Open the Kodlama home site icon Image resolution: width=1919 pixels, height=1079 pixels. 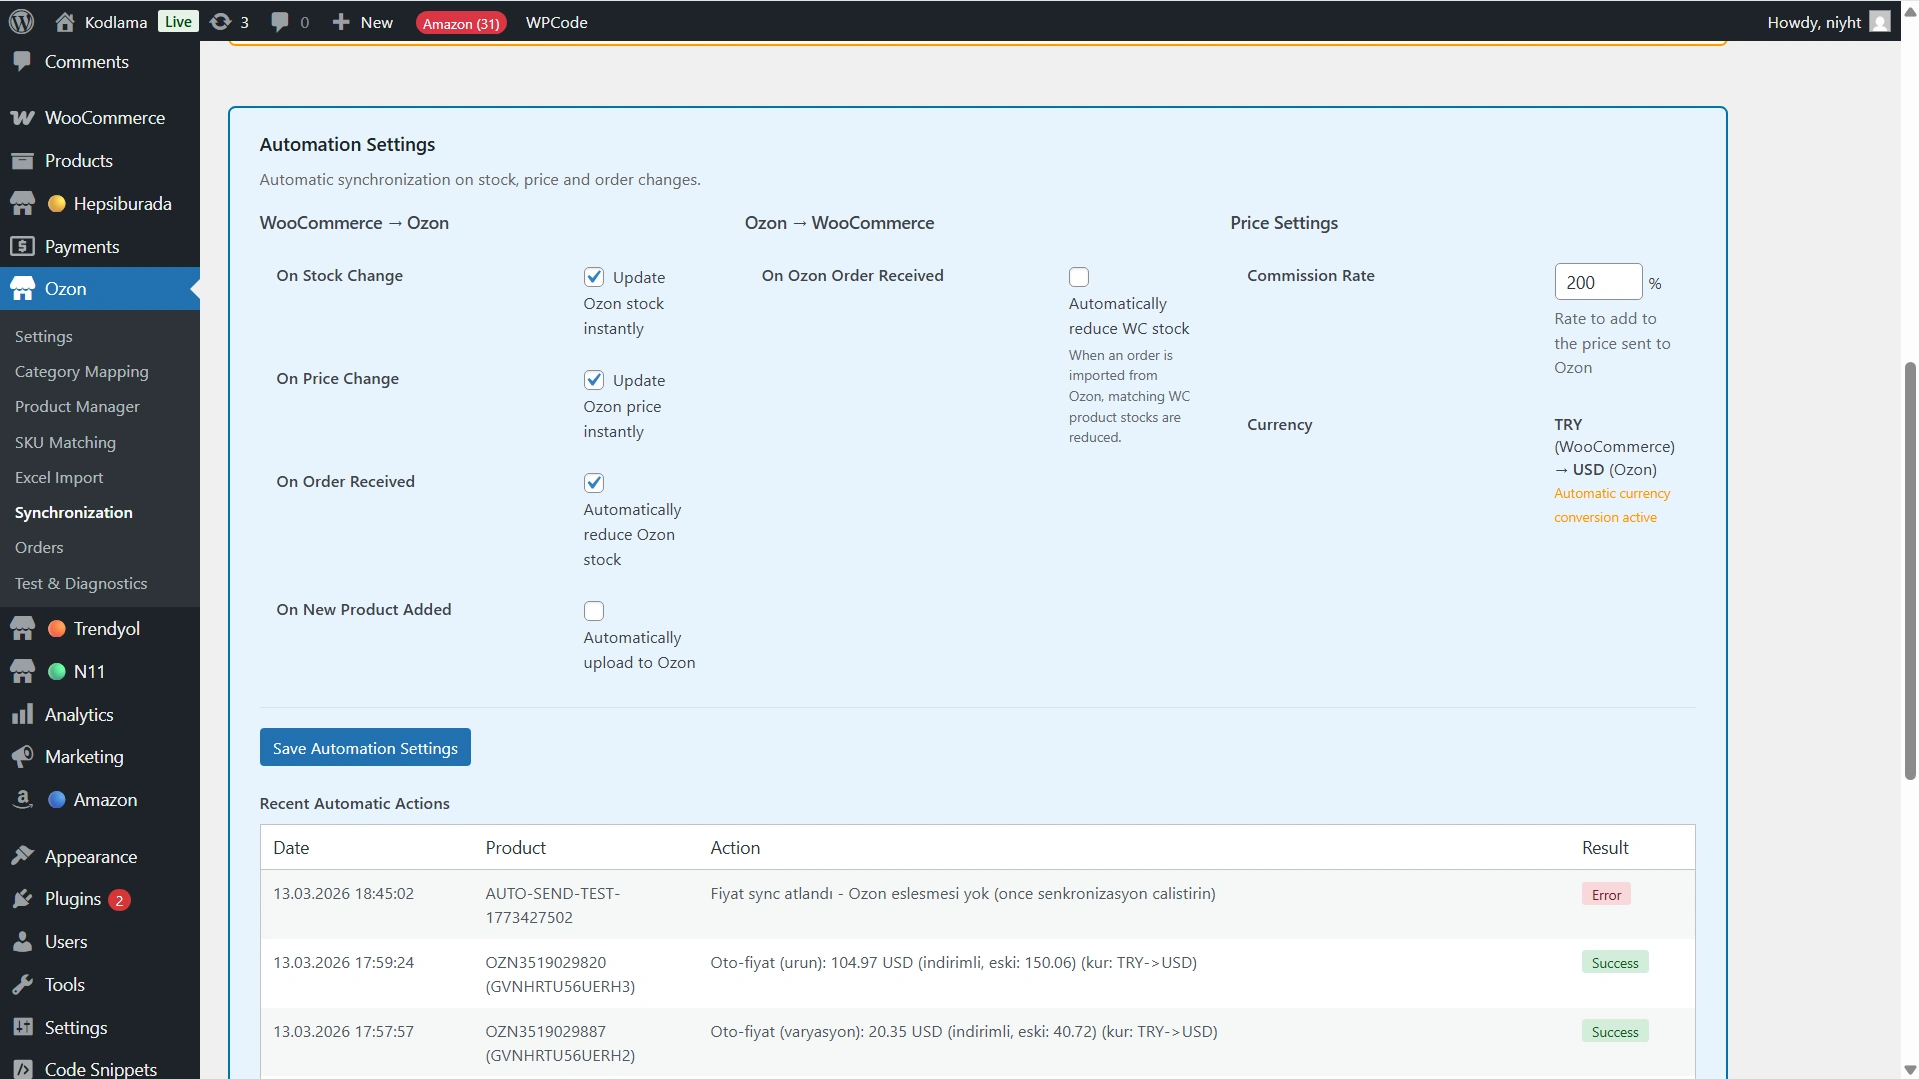[65, 21]
